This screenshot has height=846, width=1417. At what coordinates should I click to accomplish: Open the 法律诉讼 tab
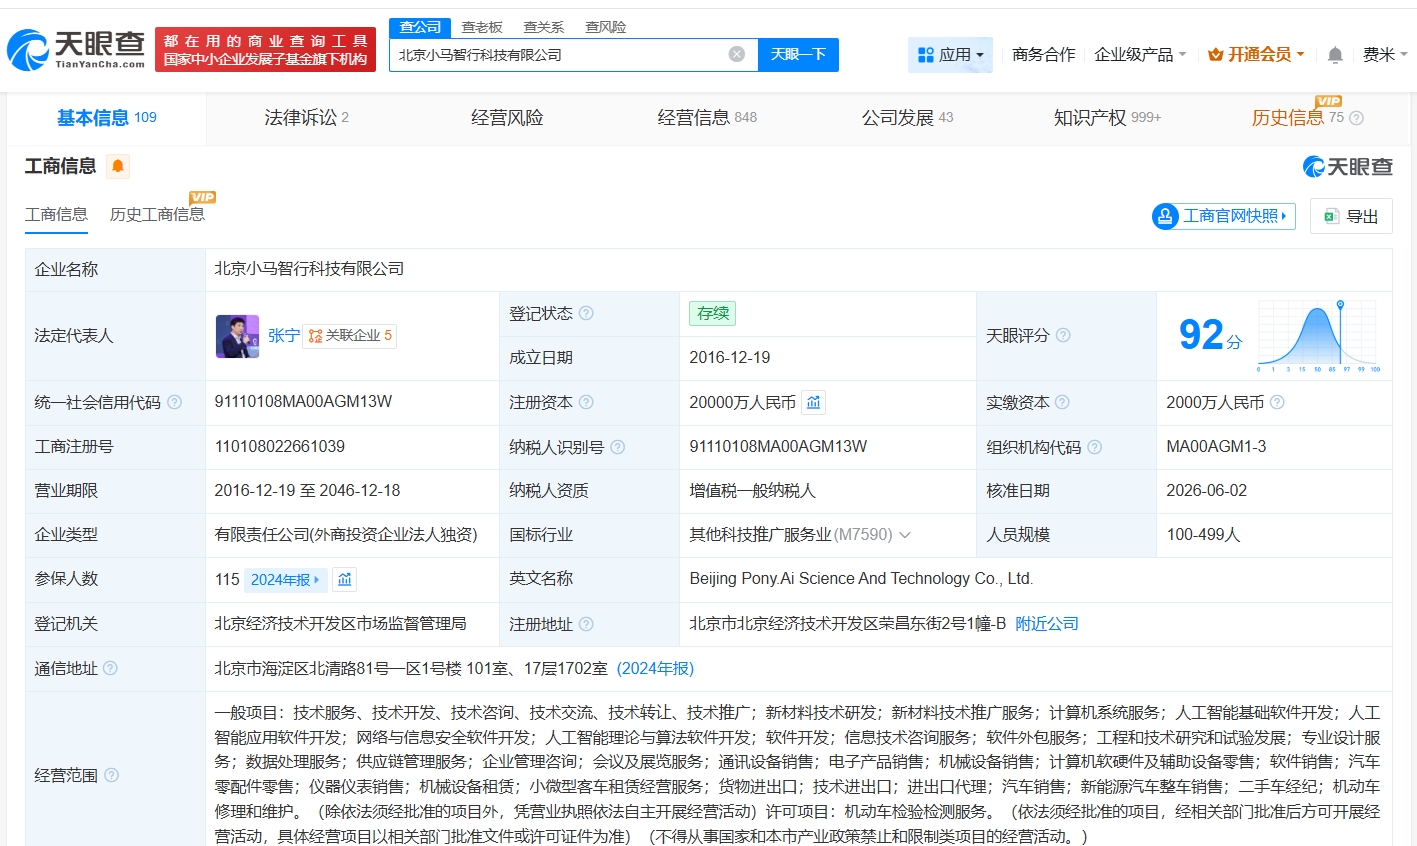307,118
